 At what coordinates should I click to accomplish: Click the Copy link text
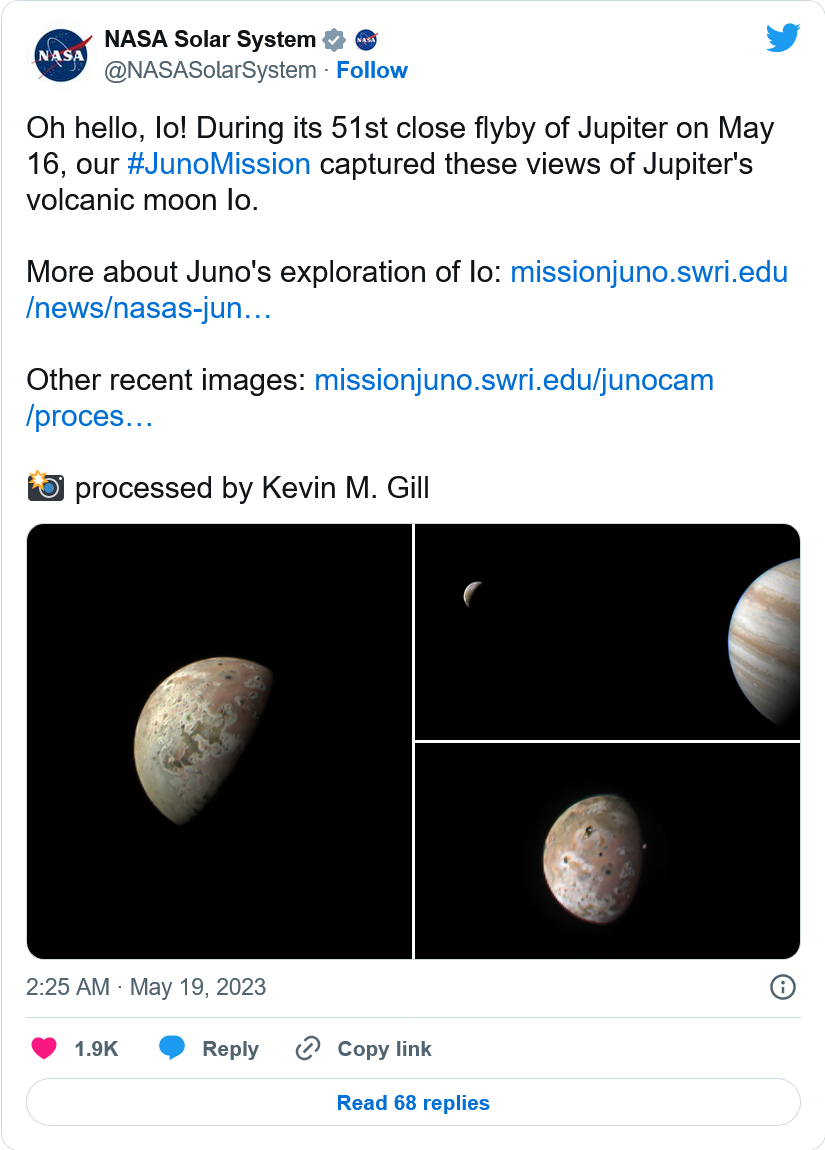[384, 1048]
